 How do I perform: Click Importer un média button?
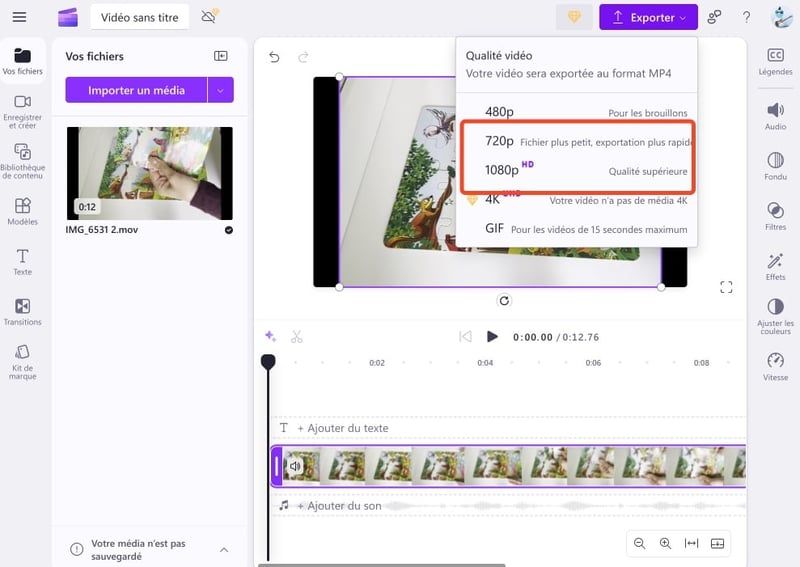pos(136,90)
